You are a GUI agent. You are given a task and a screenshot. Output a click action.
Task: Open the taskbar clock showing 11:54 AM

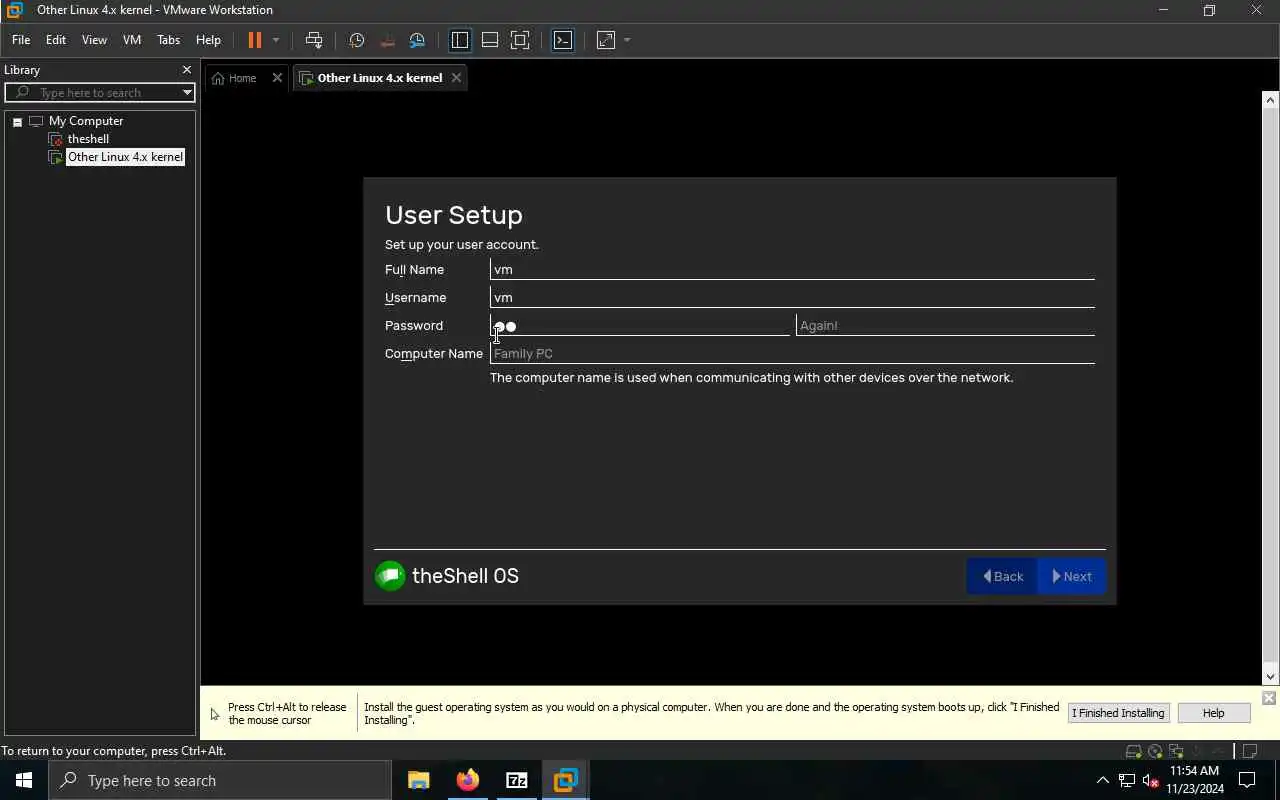point(1195,781)
